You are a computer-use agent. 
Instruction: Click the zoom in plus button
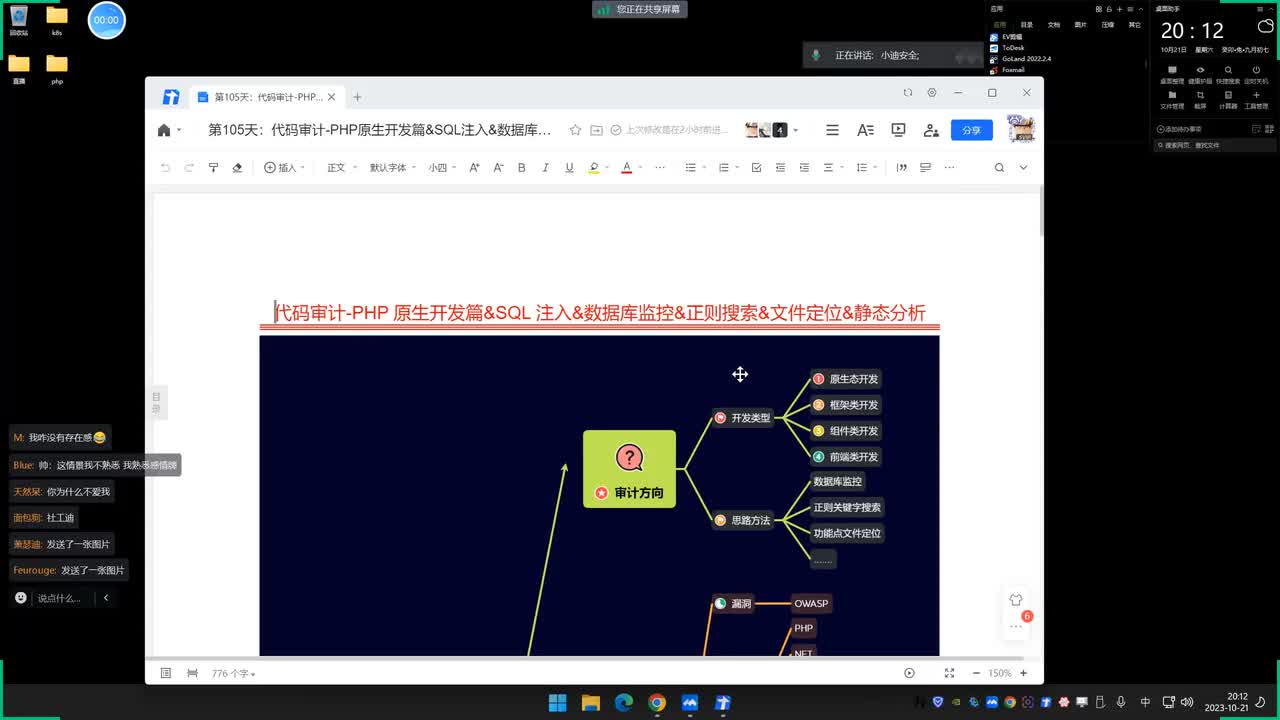click(x=1023, y=673)
